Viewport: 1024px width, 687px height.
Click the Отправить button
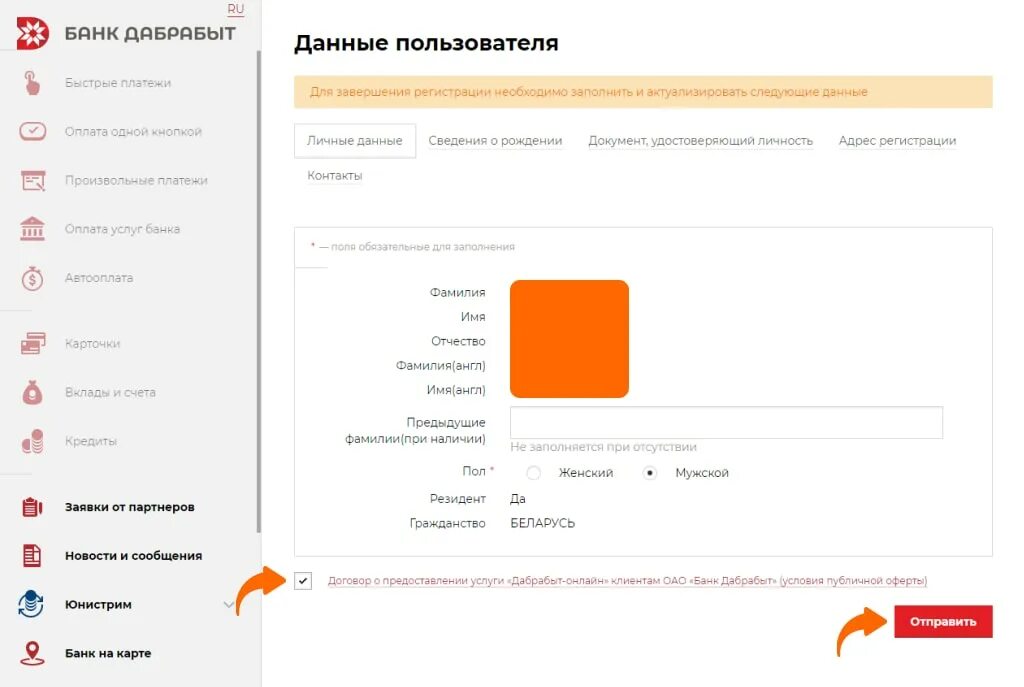point(943,622)
